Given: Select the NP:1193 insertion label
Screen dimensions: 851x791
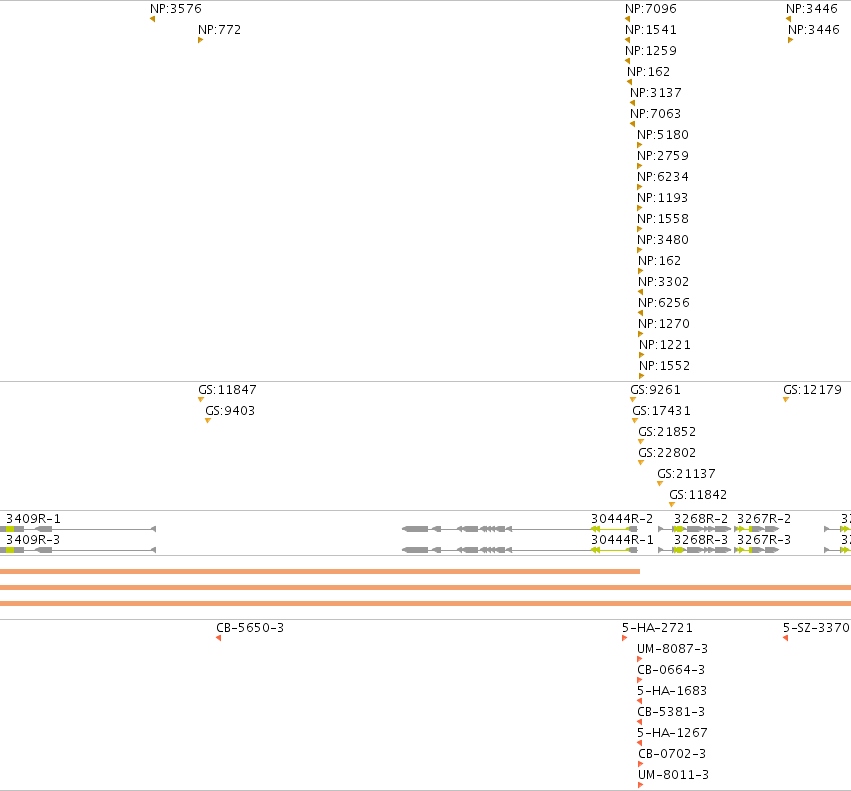Looking at the screenshot, I should click(x=662, y=198).
